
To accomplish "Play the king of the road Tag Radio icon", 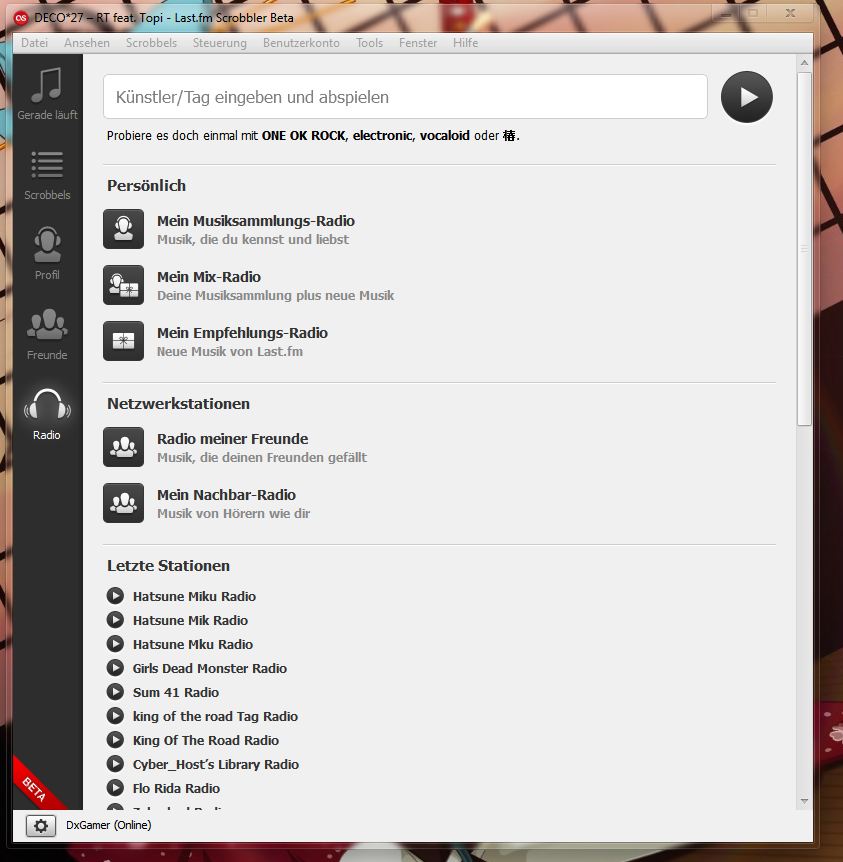I will tap(115, 716).
